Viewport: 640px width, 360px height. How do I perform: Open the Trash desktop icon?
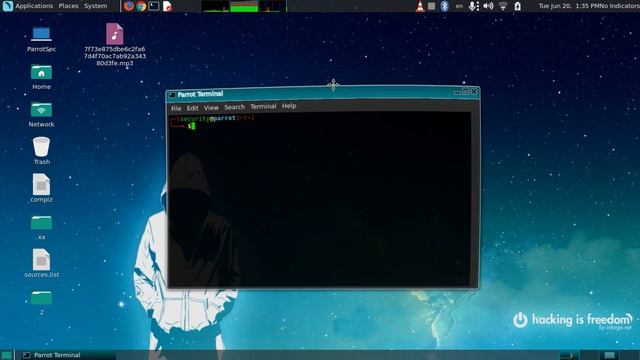[x=41, y=147]
